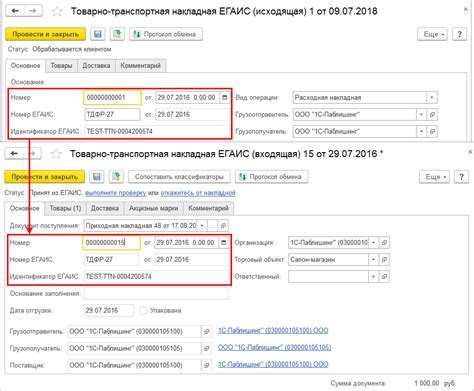Switch to Товары tab in the outgoing window
The image size is (474, 391).
tap(61, 66)
